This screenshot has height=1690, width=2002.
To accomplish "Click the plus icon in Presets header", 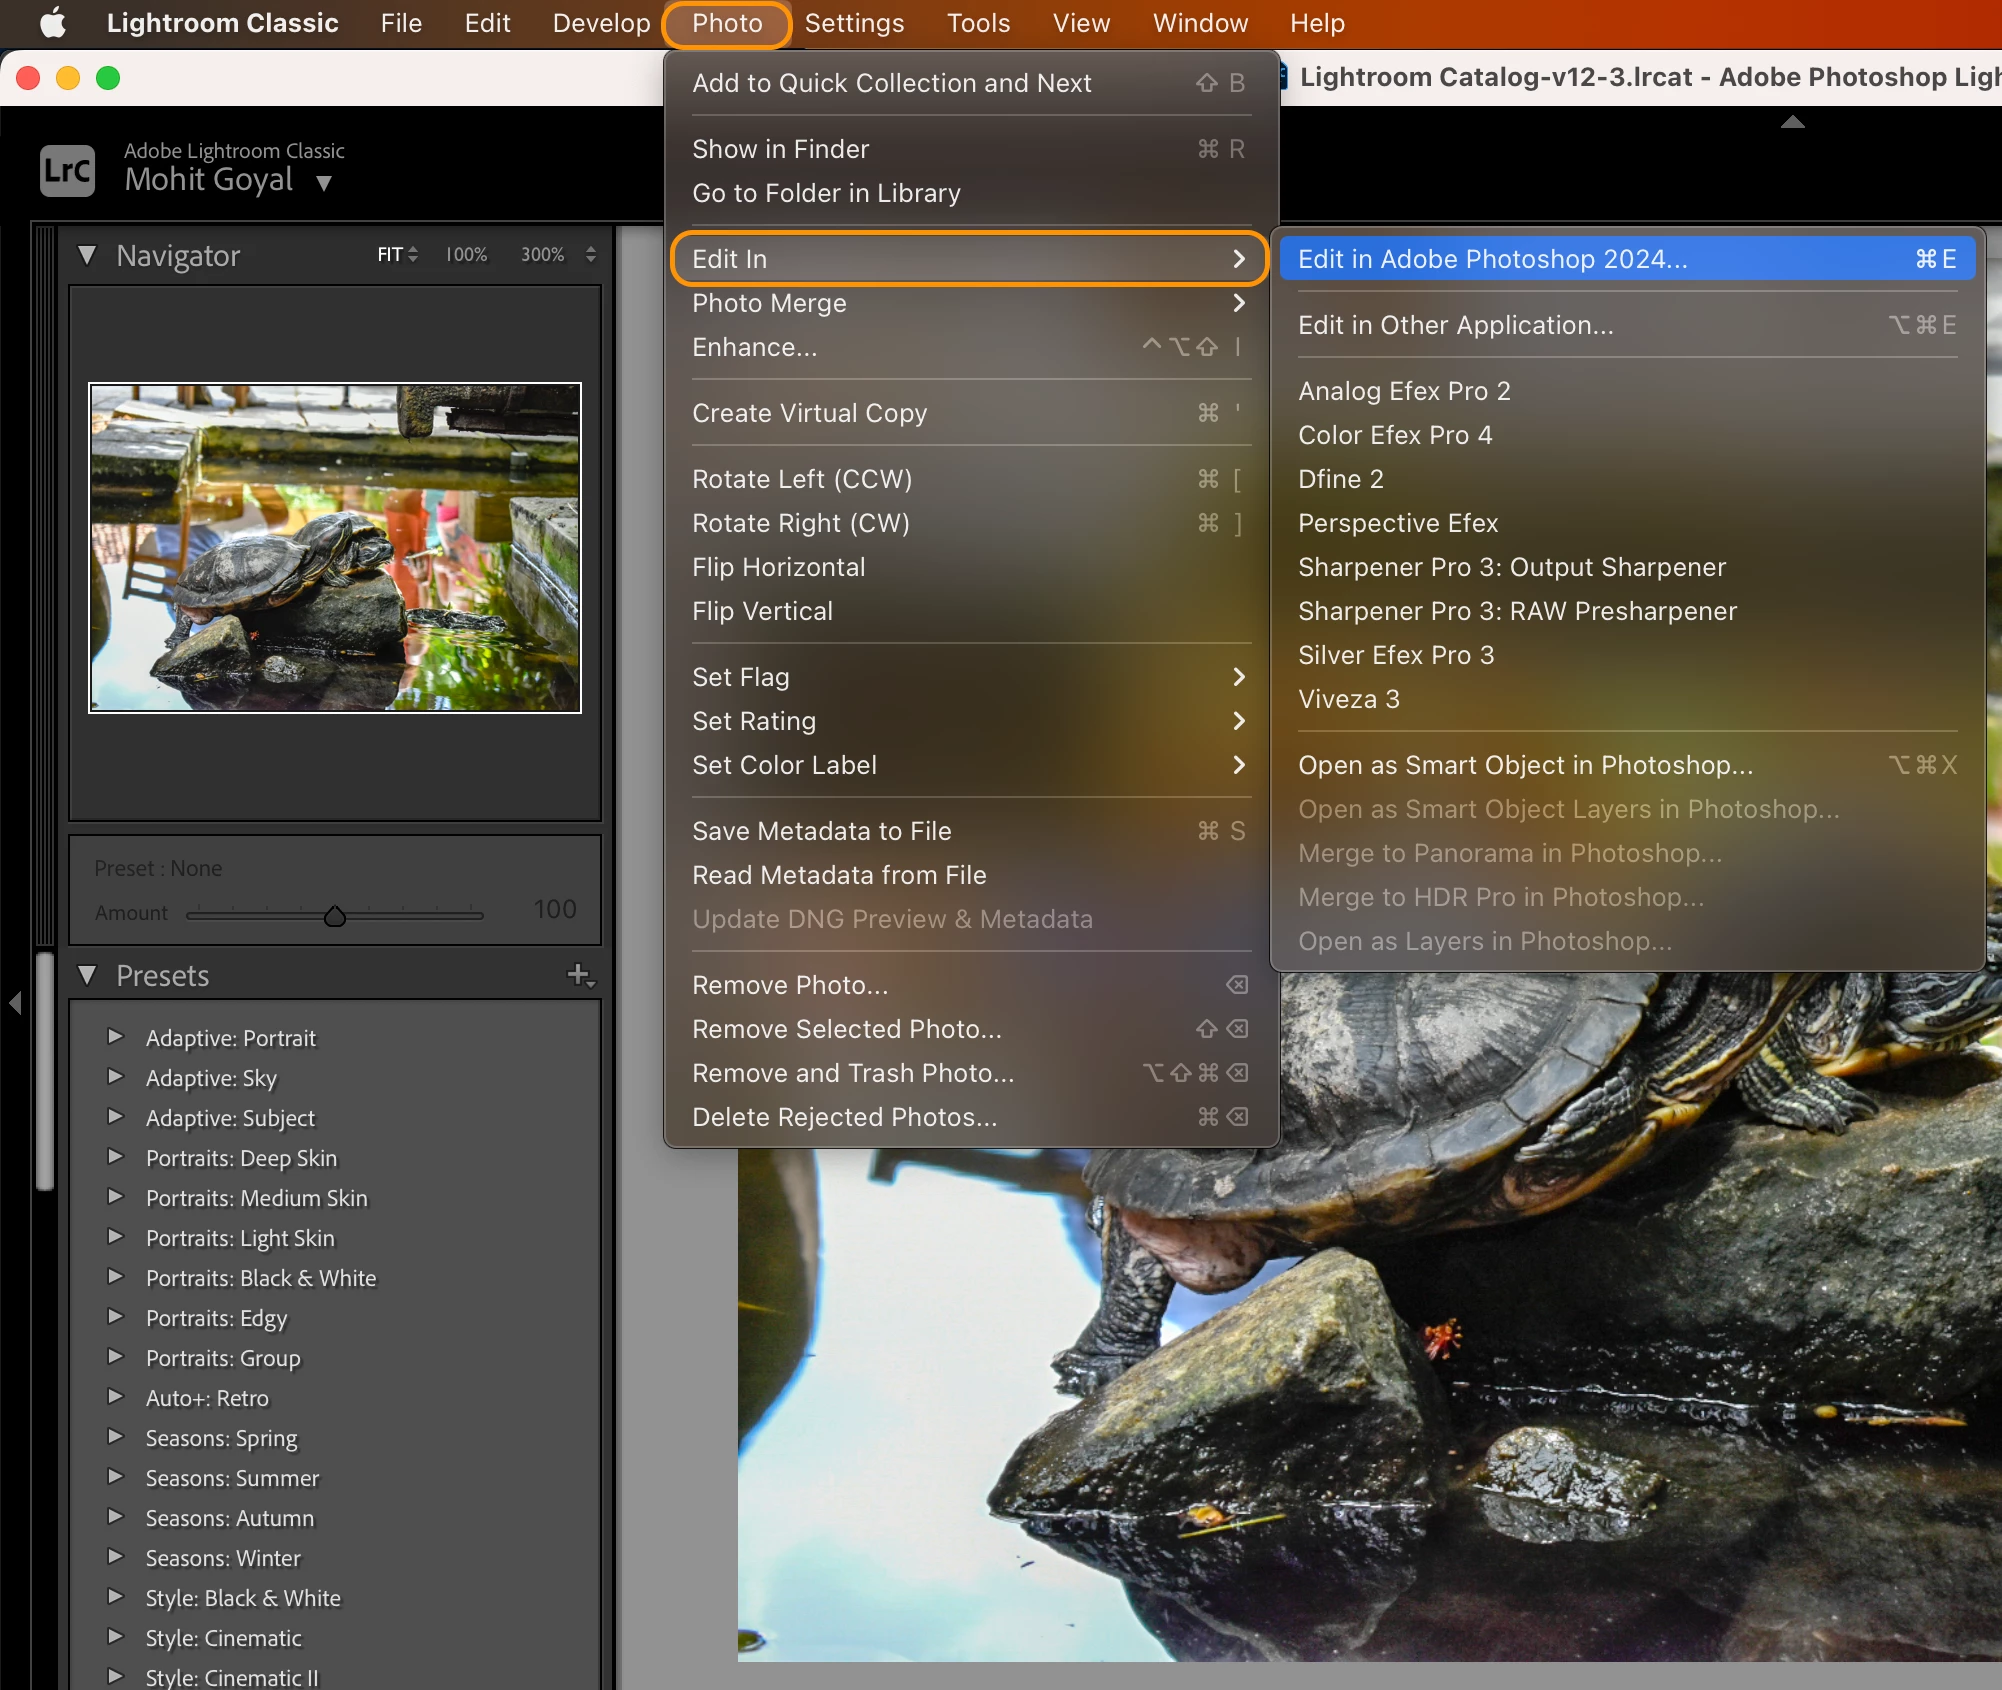I will tap(579, 974).
